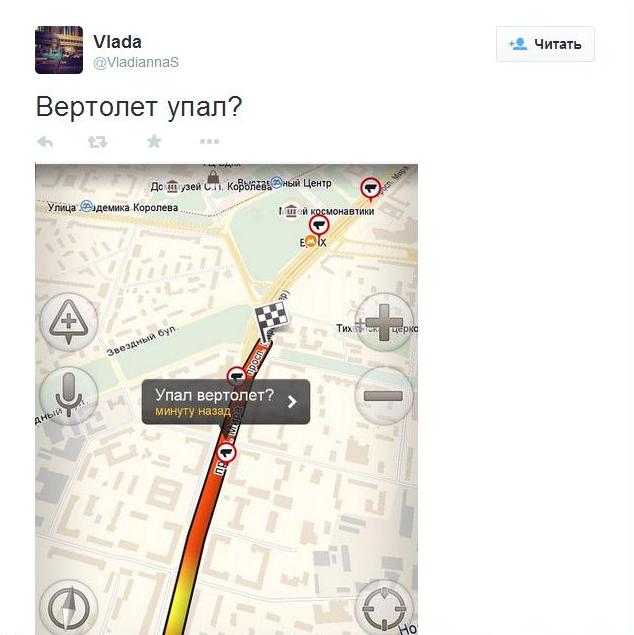
Task: Tap the microphone voice input button
Action: [x=69, y=396]
